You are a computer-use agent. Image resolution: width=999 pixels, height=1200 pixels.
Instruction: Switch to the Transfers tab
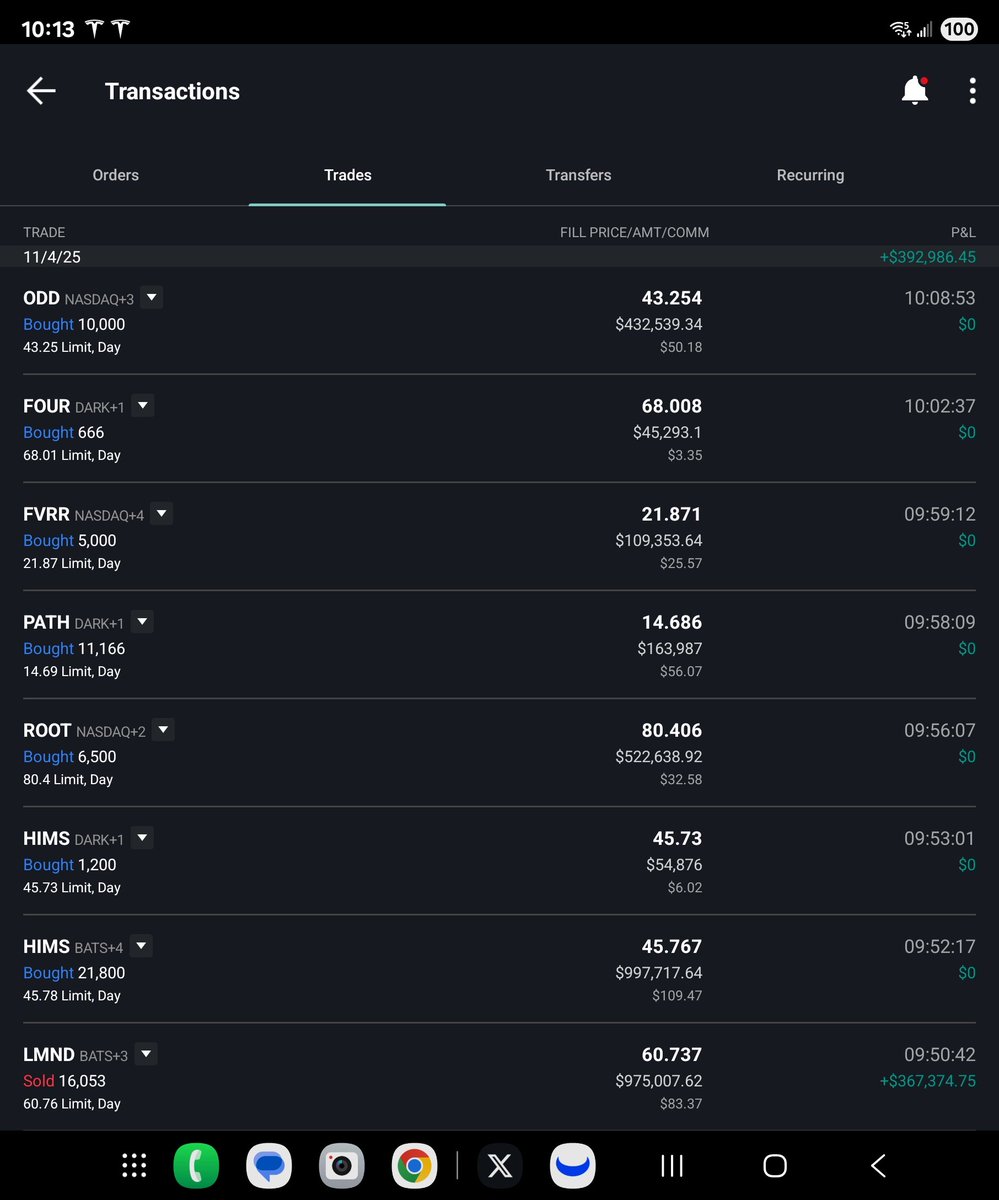pyautogui.click(x=579, y=175)
